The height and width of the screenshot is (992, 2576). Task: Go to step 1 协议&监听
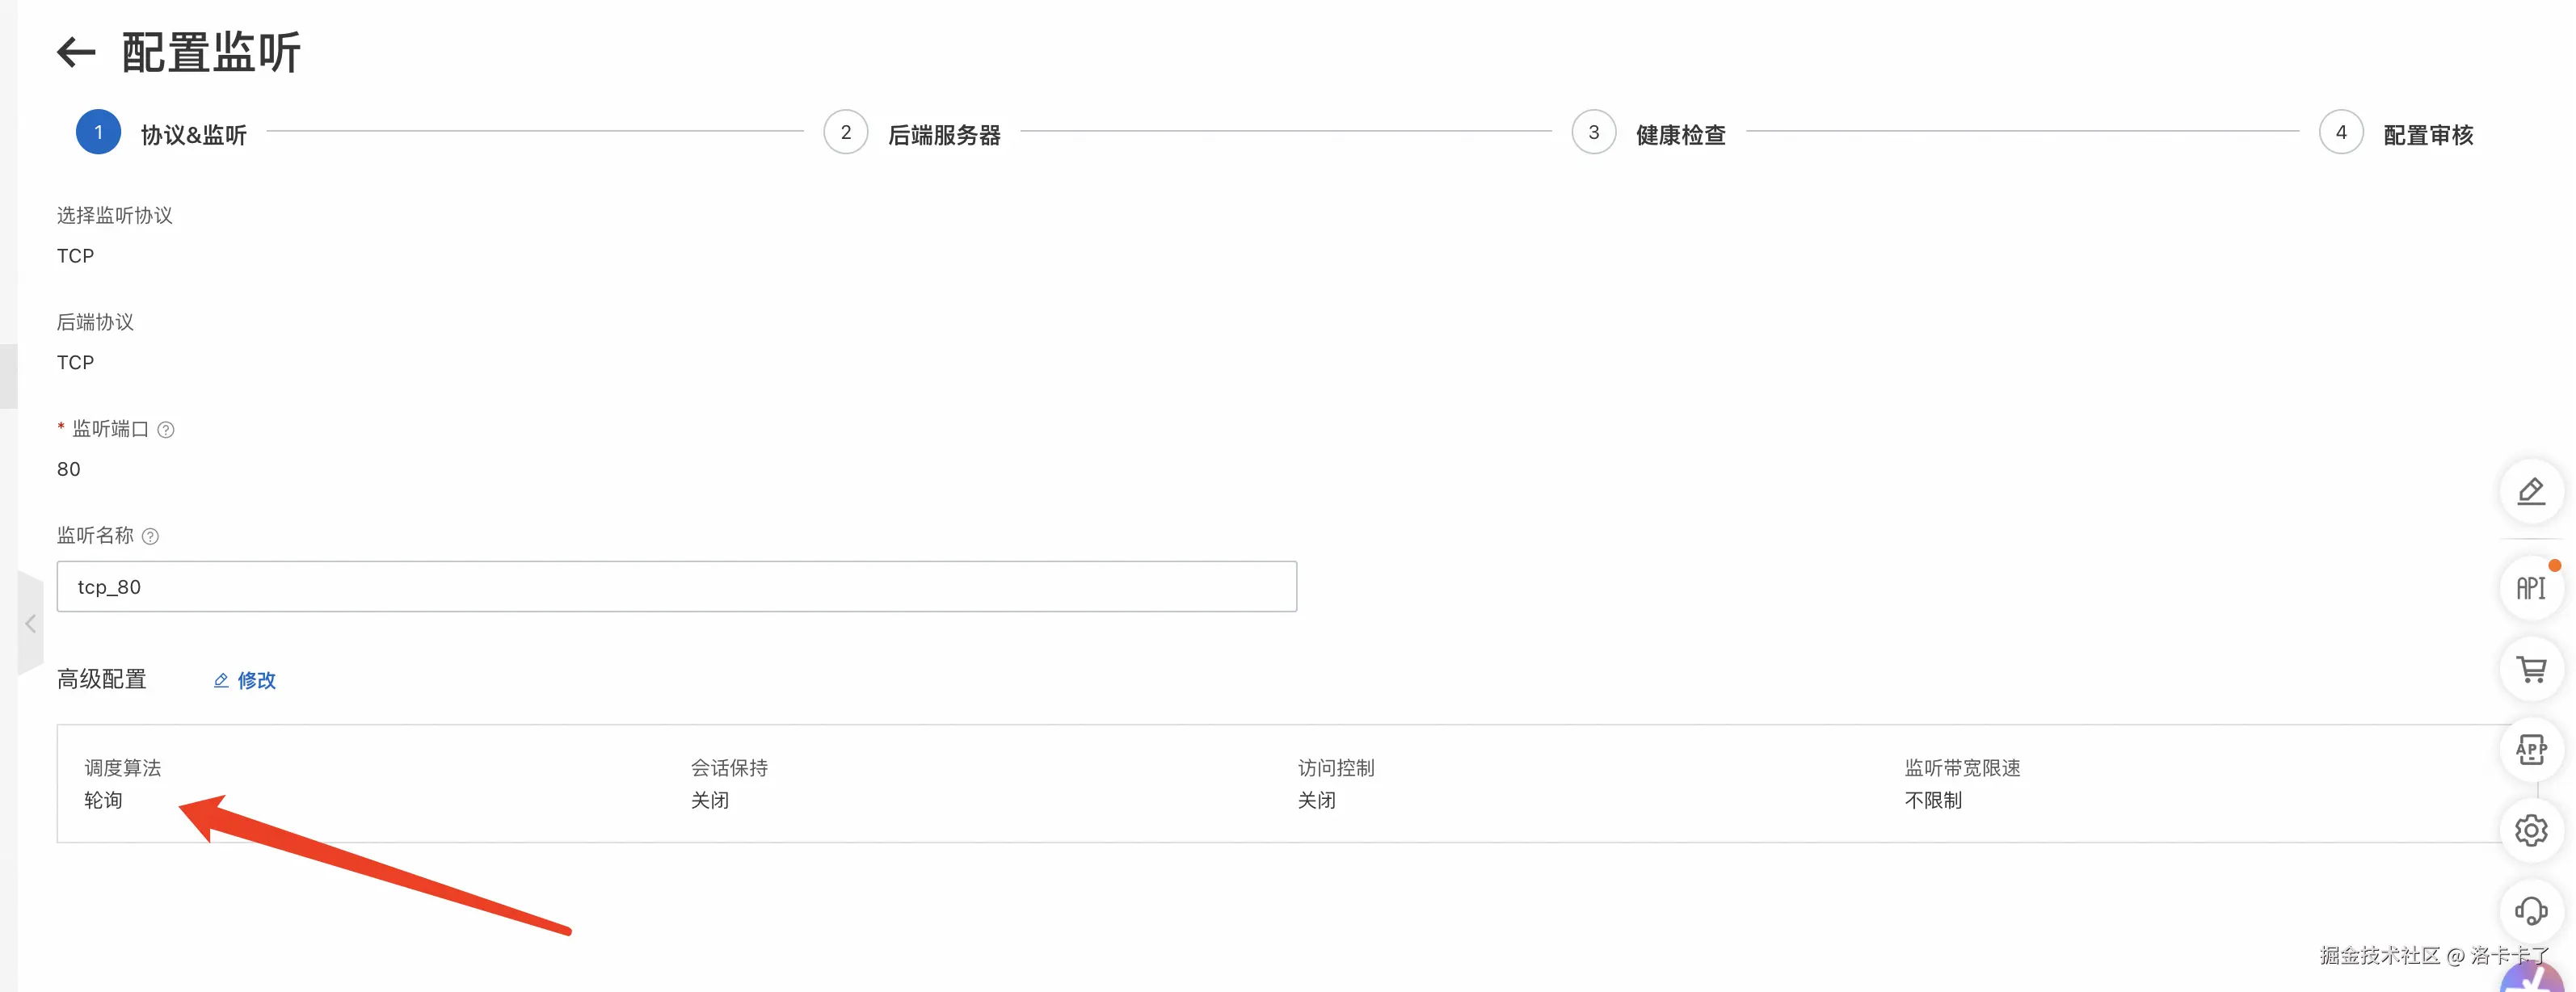98,132
